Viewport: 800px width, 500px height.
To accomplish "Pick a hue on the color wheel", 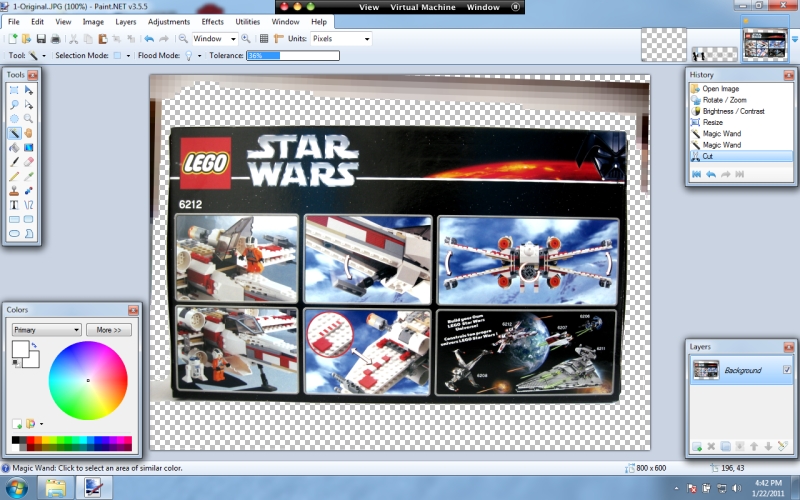I will (88, 380).
